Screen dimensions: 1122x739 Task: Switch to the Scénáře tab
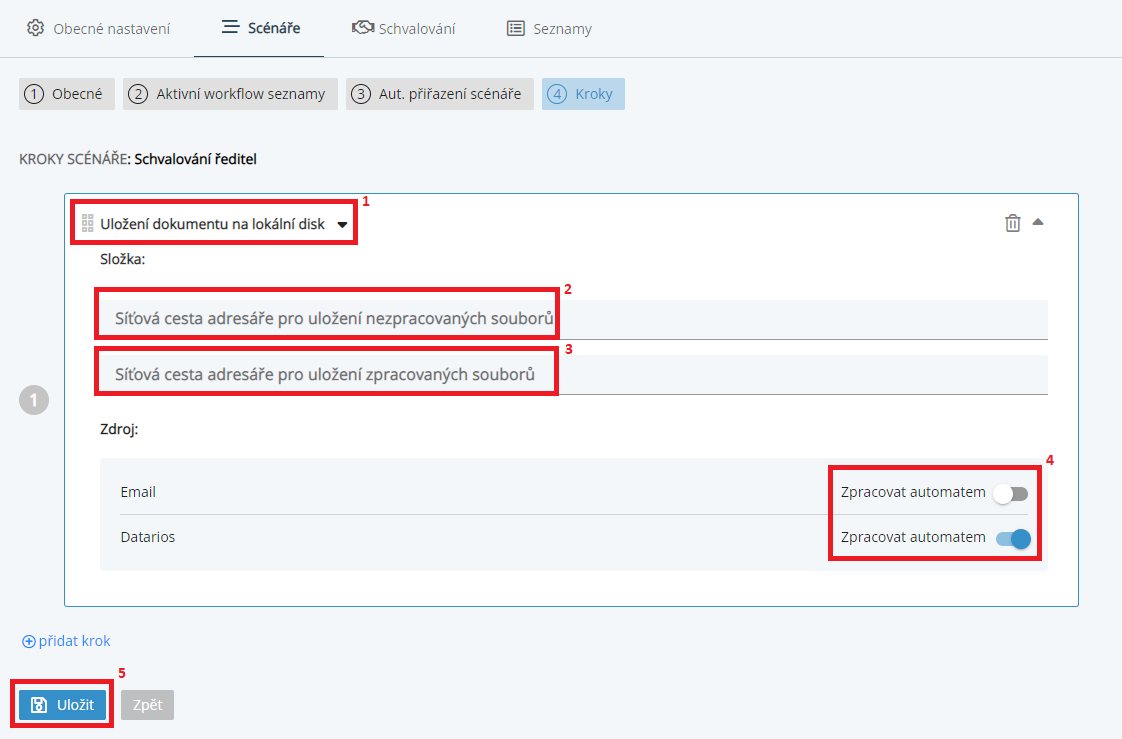[259, 29]
